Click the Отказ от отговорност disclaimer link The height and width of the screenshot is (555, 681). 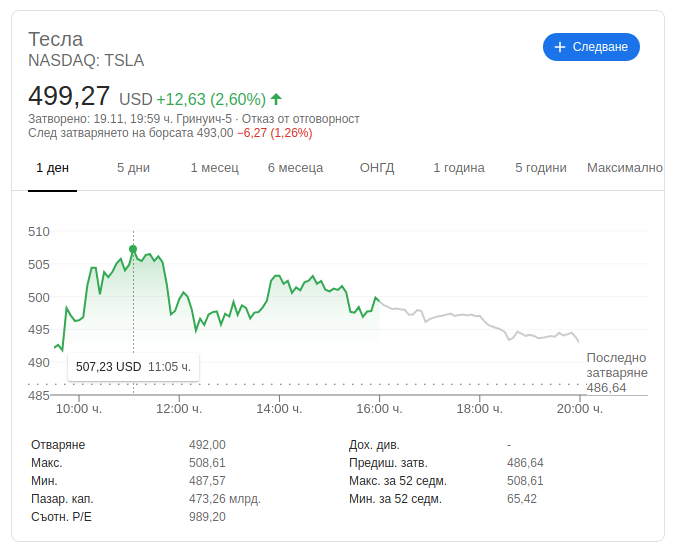coord(301,119)
